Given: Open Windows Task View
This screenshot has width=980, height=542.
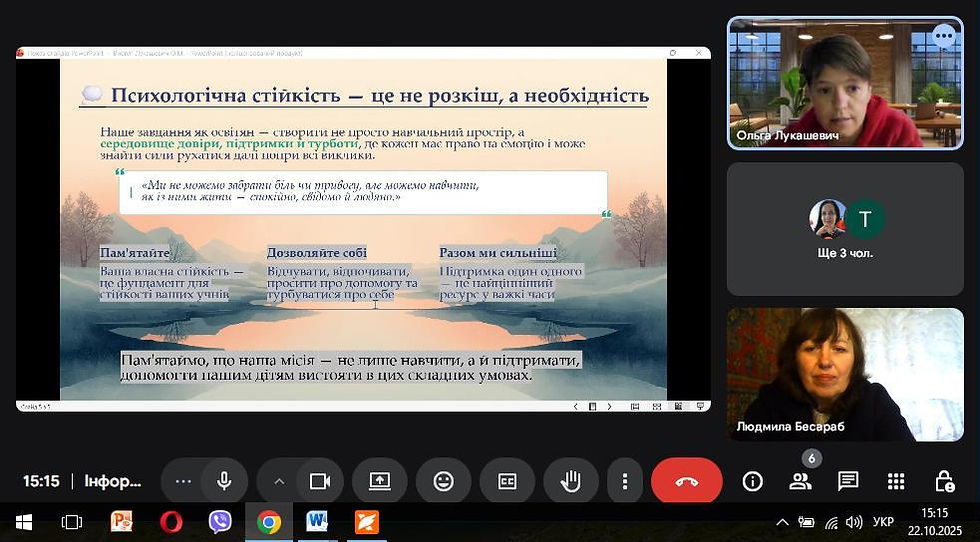Looking at the screenshot, I should coord(72,521).
